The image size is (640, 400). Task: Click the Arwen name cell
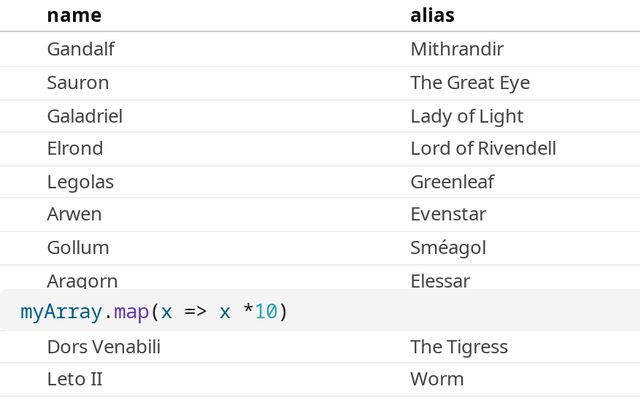coord(74,214)
